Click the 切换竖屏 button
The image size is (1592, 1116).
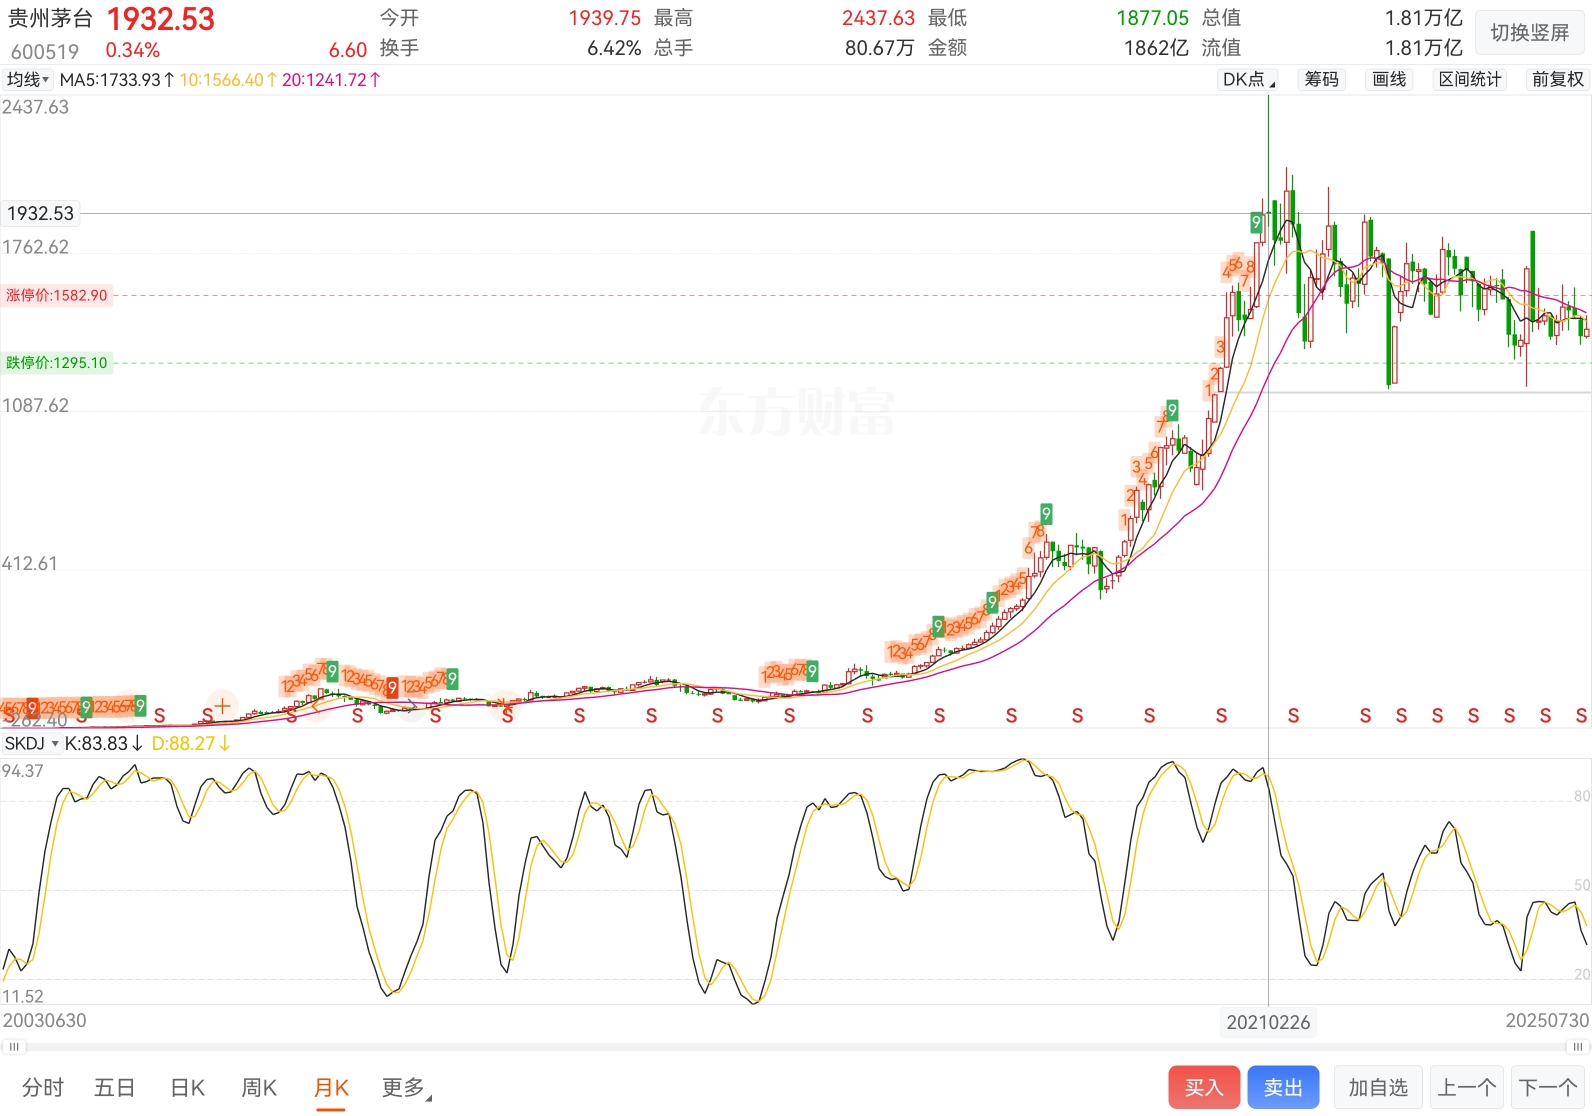[1530, 33]
